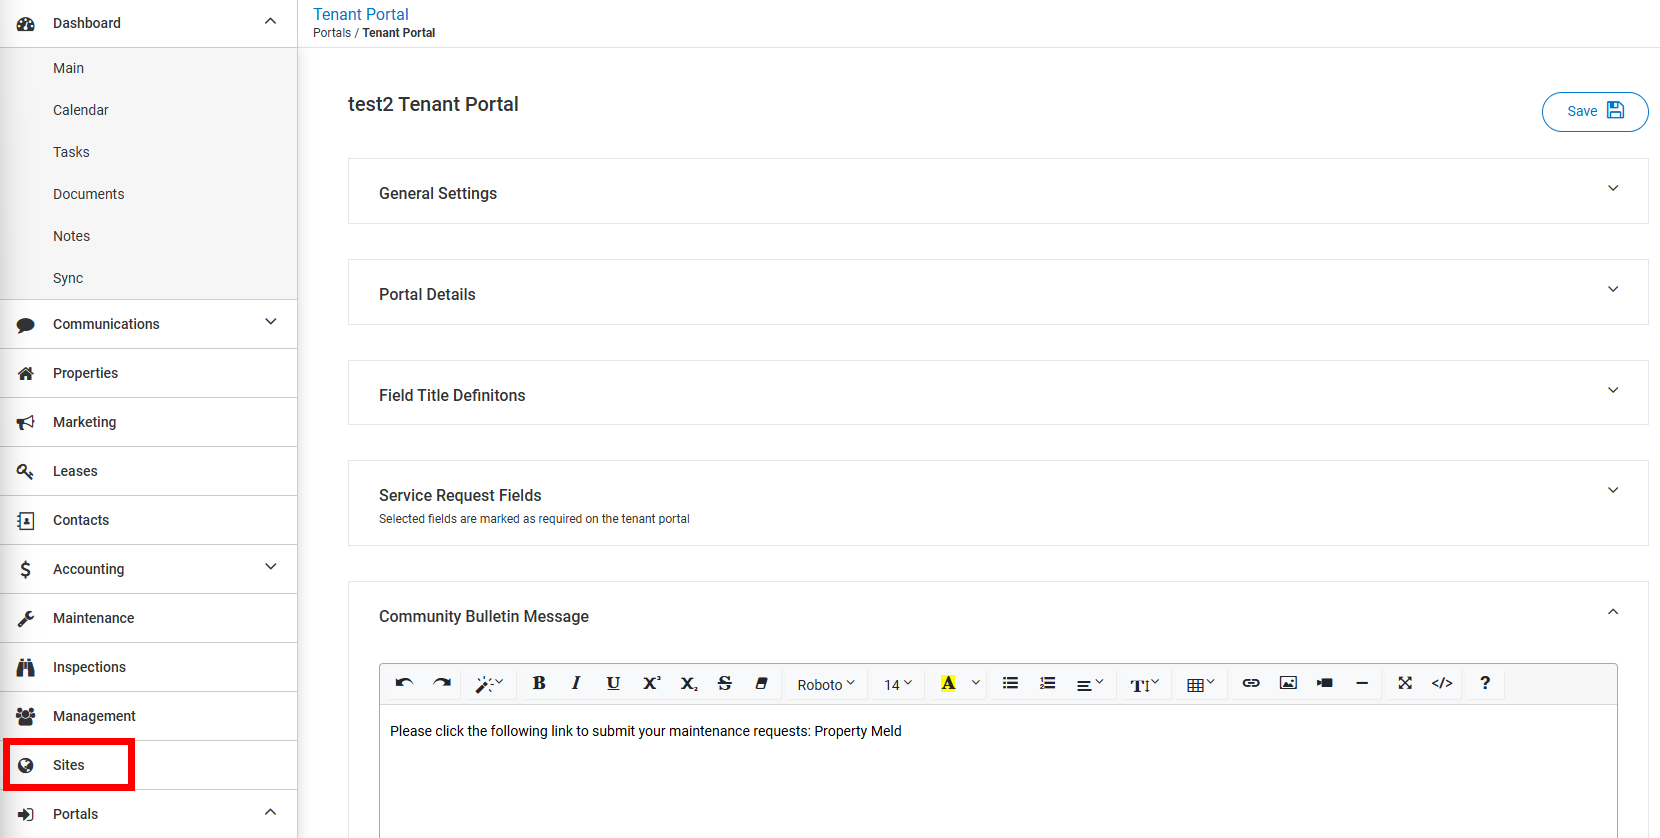
Task: Open the Roboto font family dropdown
Action: [x=825, y=684]
